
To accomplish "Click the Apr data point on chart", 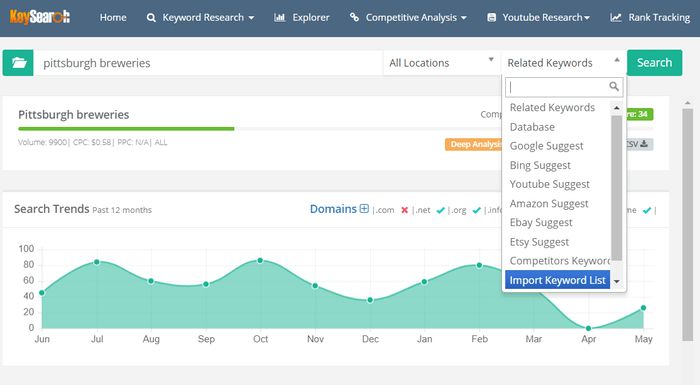I will tap(588, 328).
